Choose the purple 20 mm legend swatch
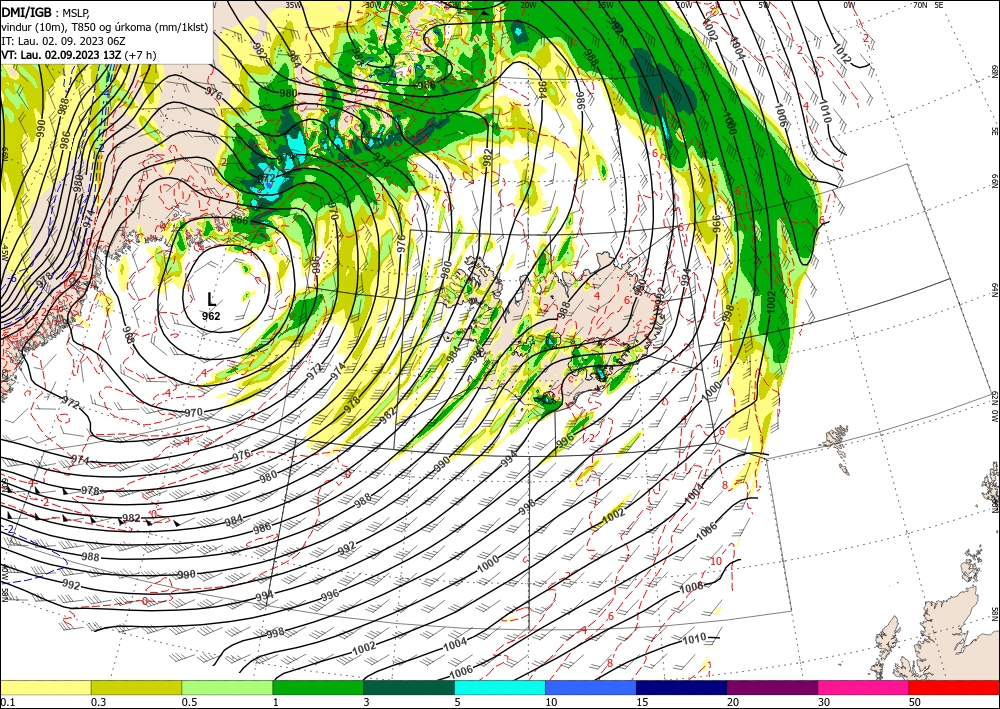The height and width of the screenshot is (709, 1000). coord(772,688)
